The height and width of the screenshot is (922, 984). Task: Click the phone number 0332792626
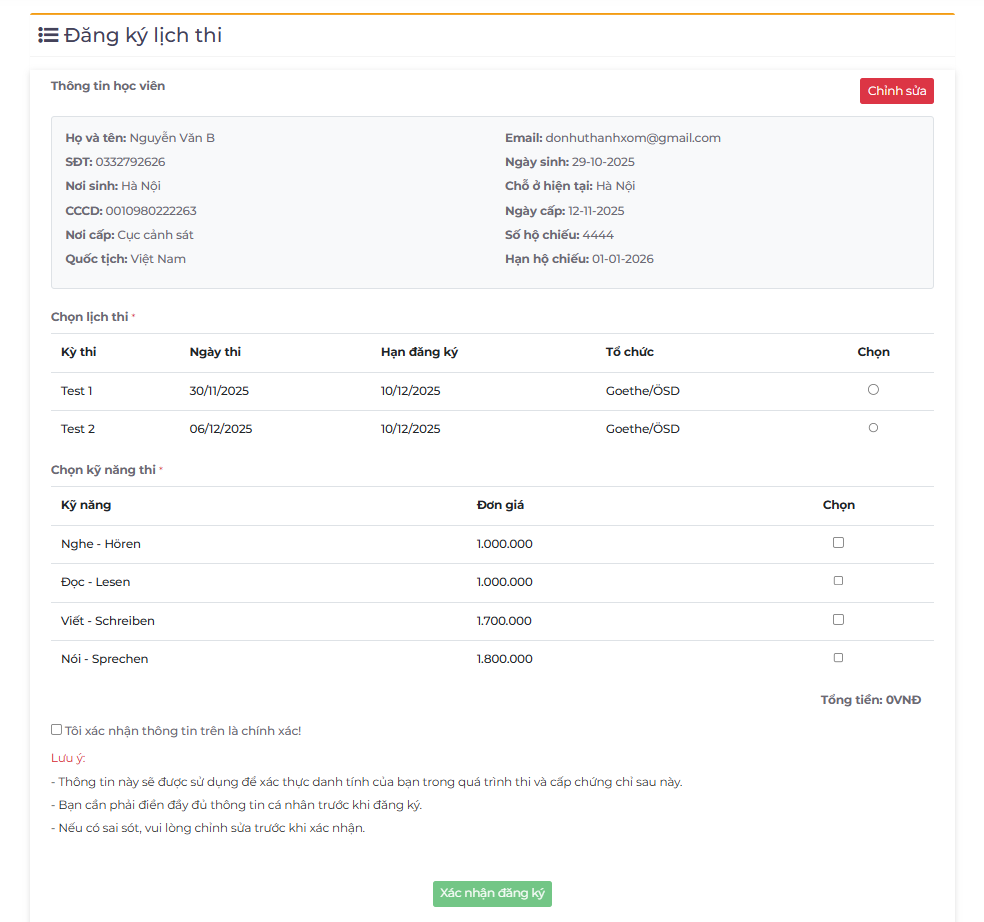click(x=130, y=162)
